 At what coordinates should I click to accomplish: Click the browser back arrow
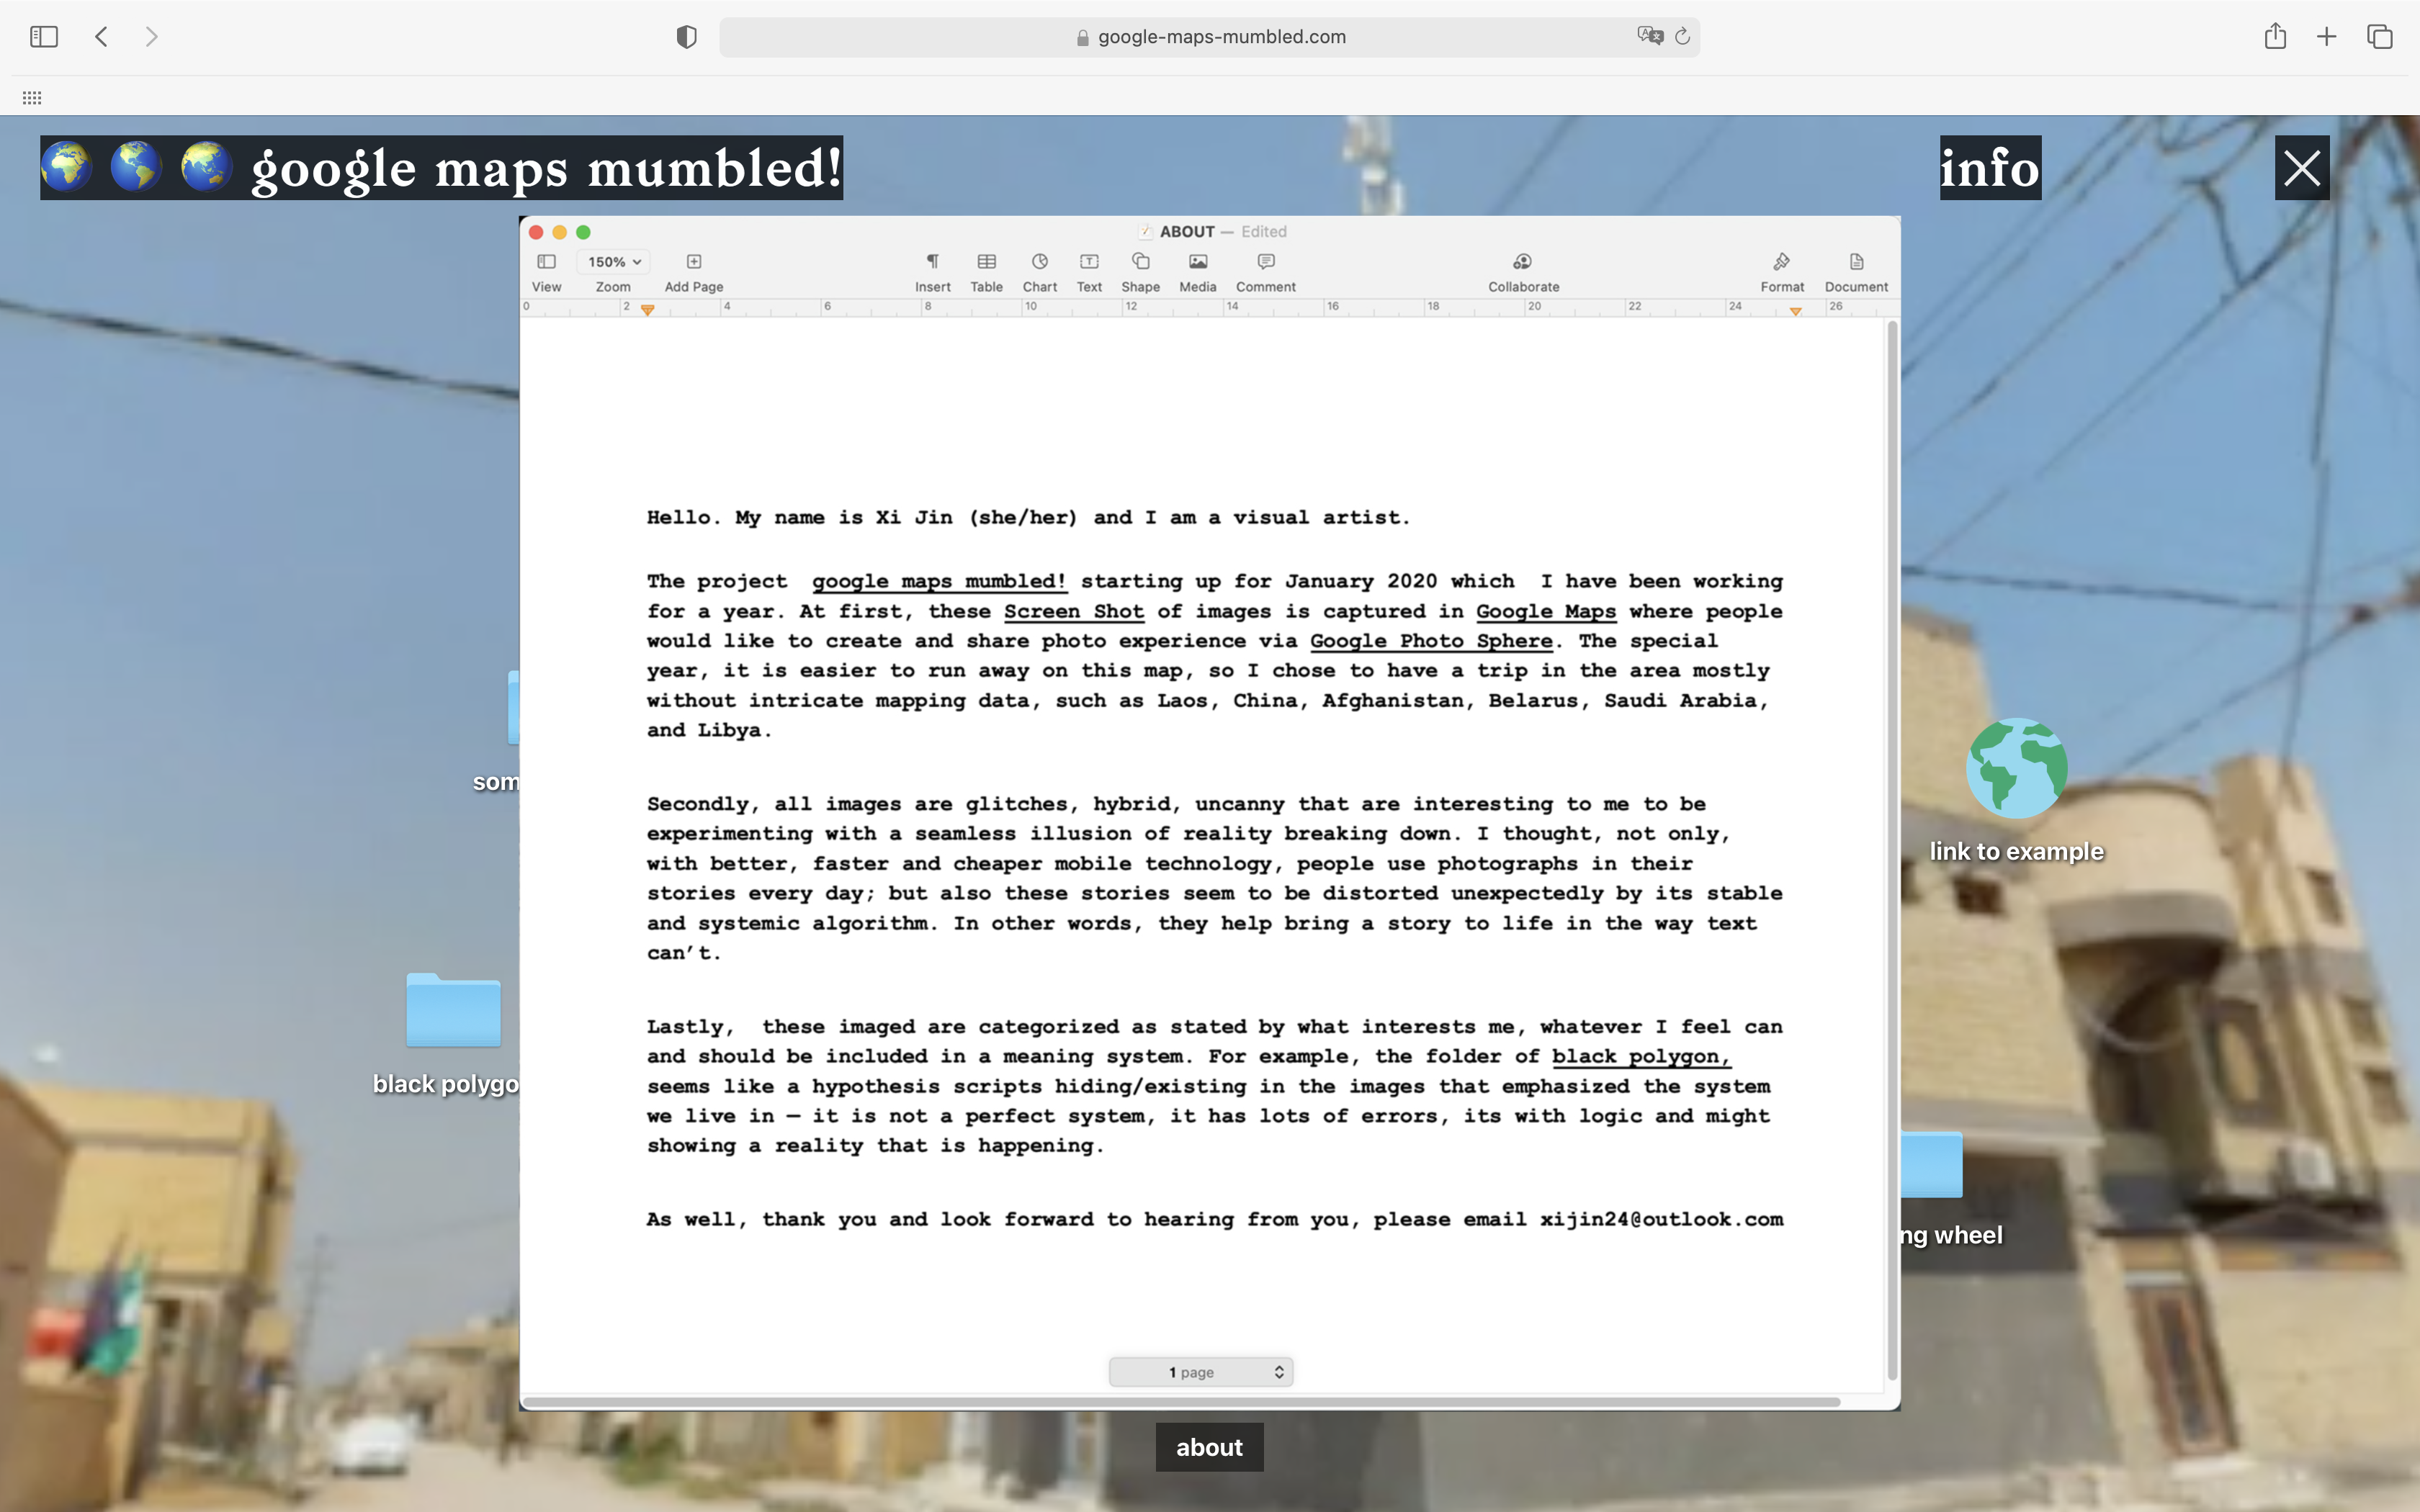101,37
